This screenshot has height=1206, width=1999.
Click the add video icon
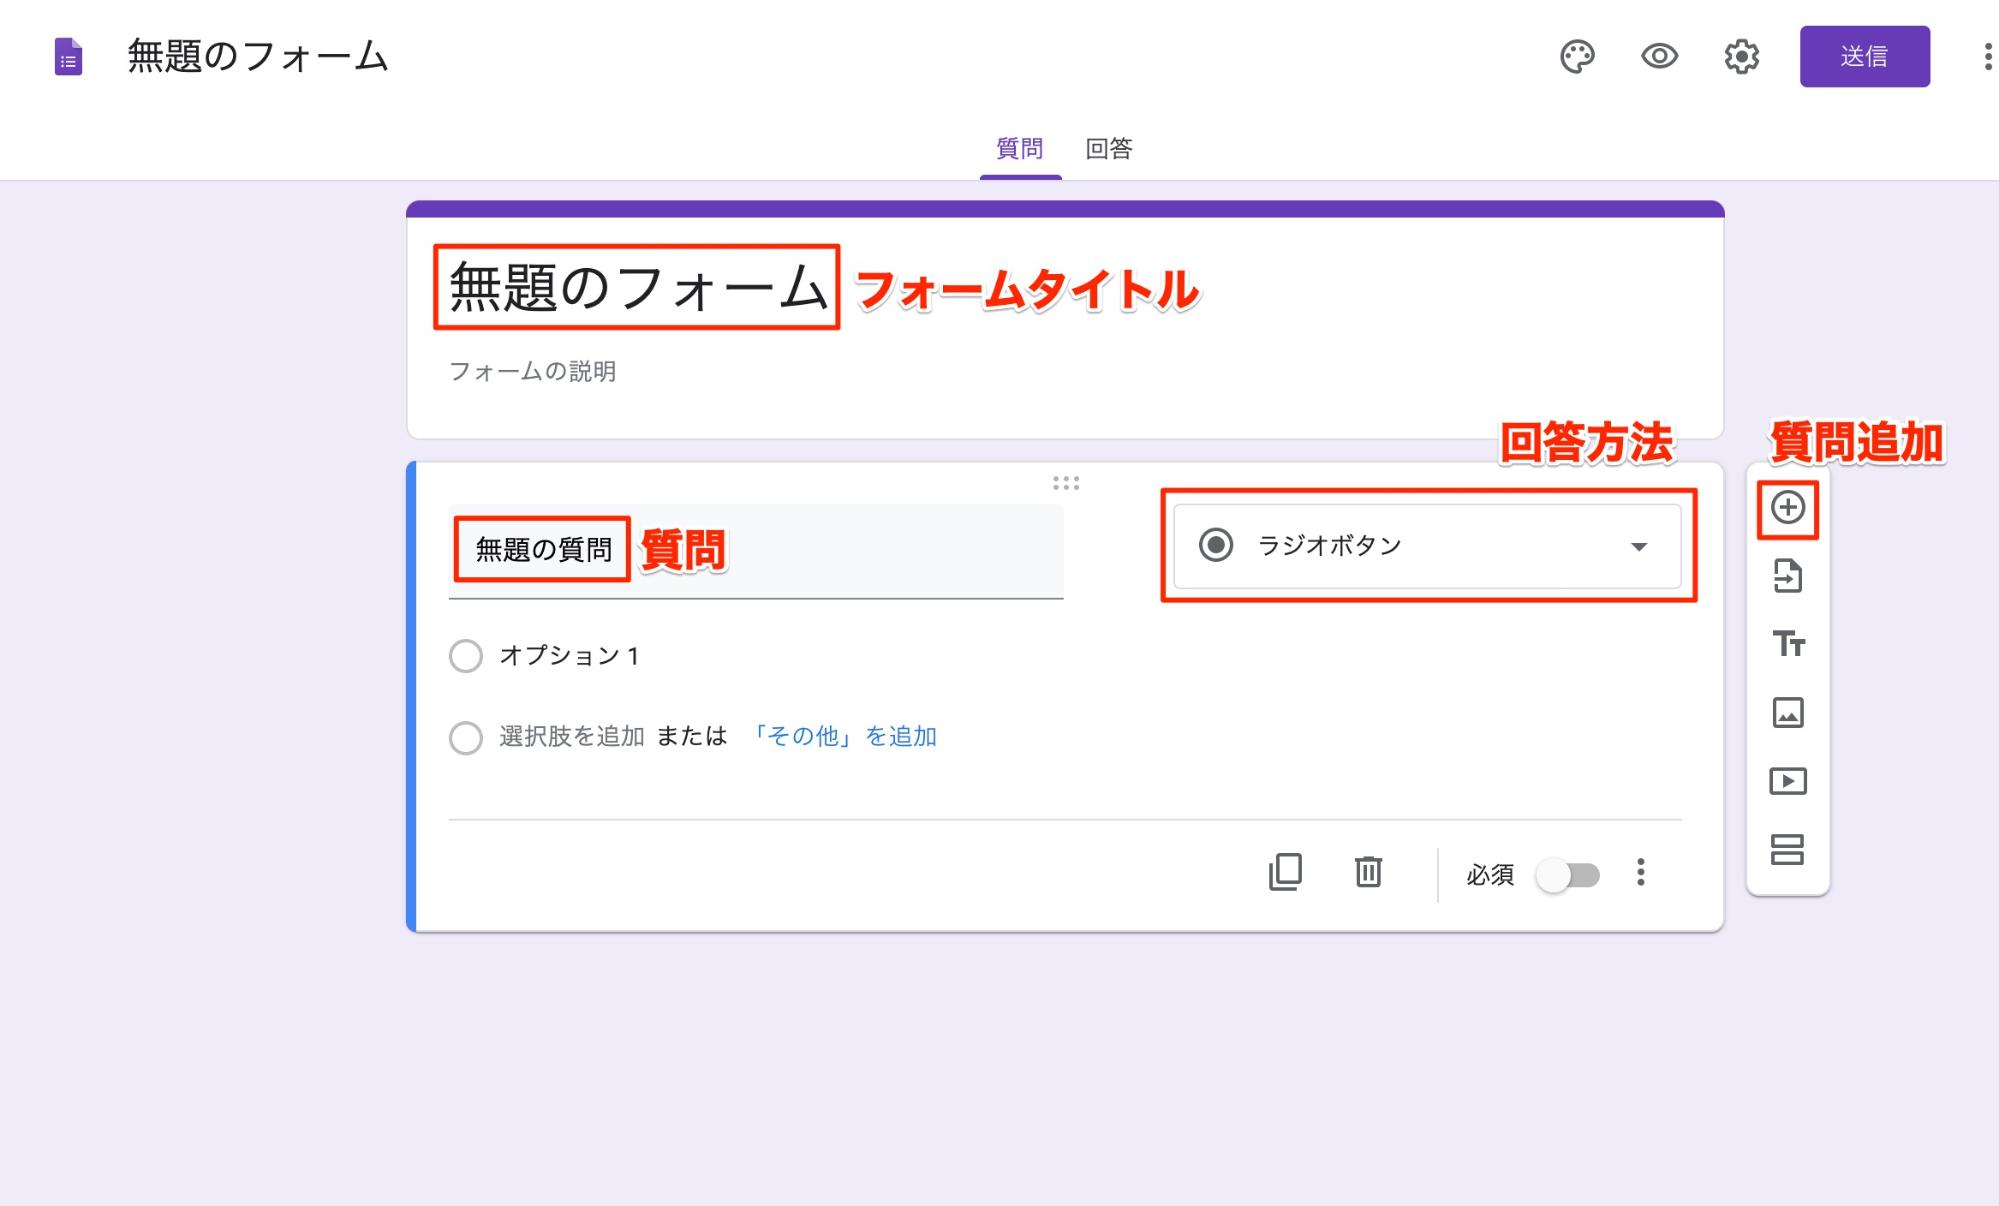point(1788,781)
